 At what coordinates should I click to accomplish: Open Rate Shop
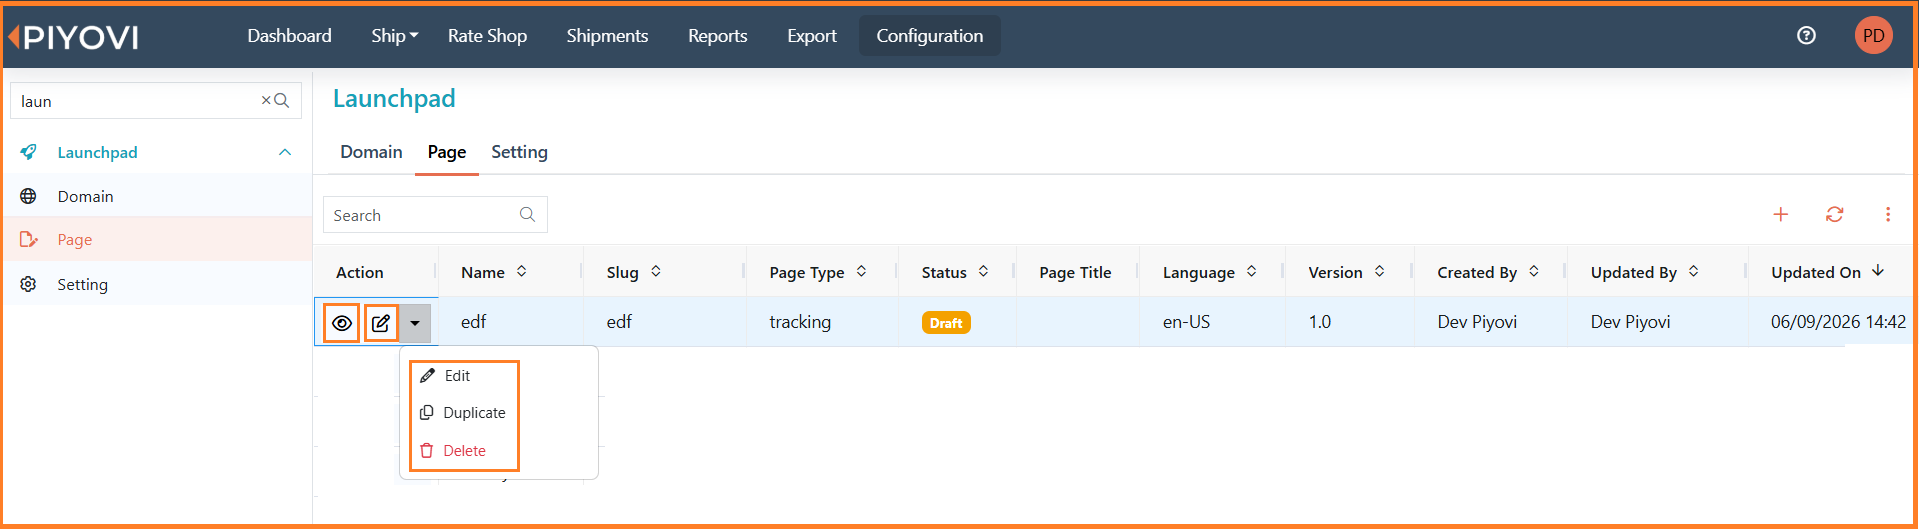[x=487, y=36]
